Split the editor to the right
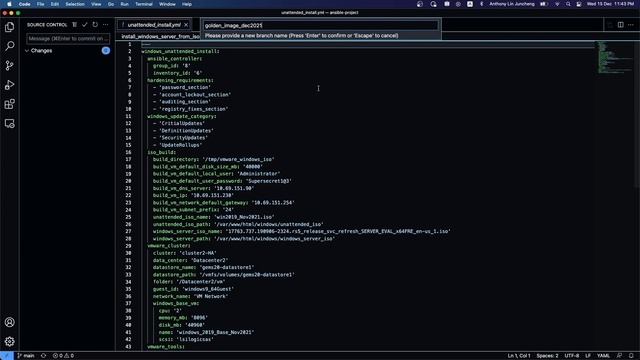 pos(620,24)
